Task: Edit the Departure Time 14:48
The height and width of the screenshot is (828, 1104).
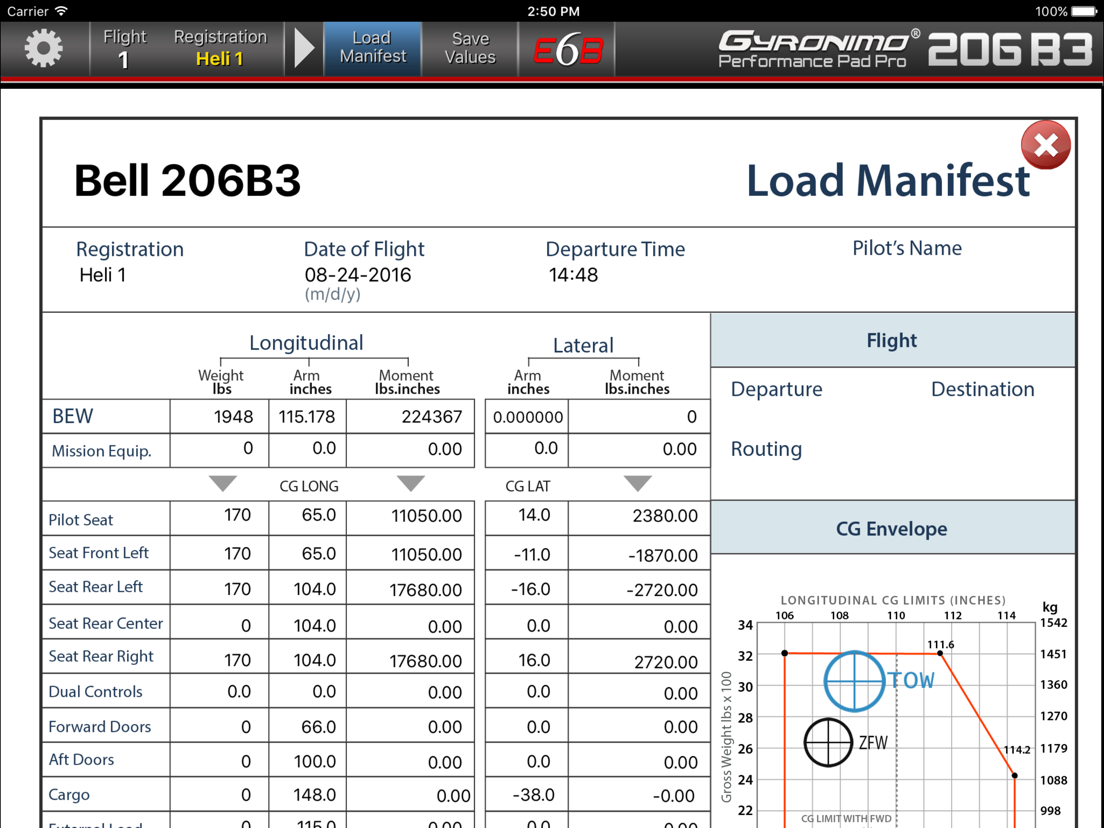Action: click(573, 275)
